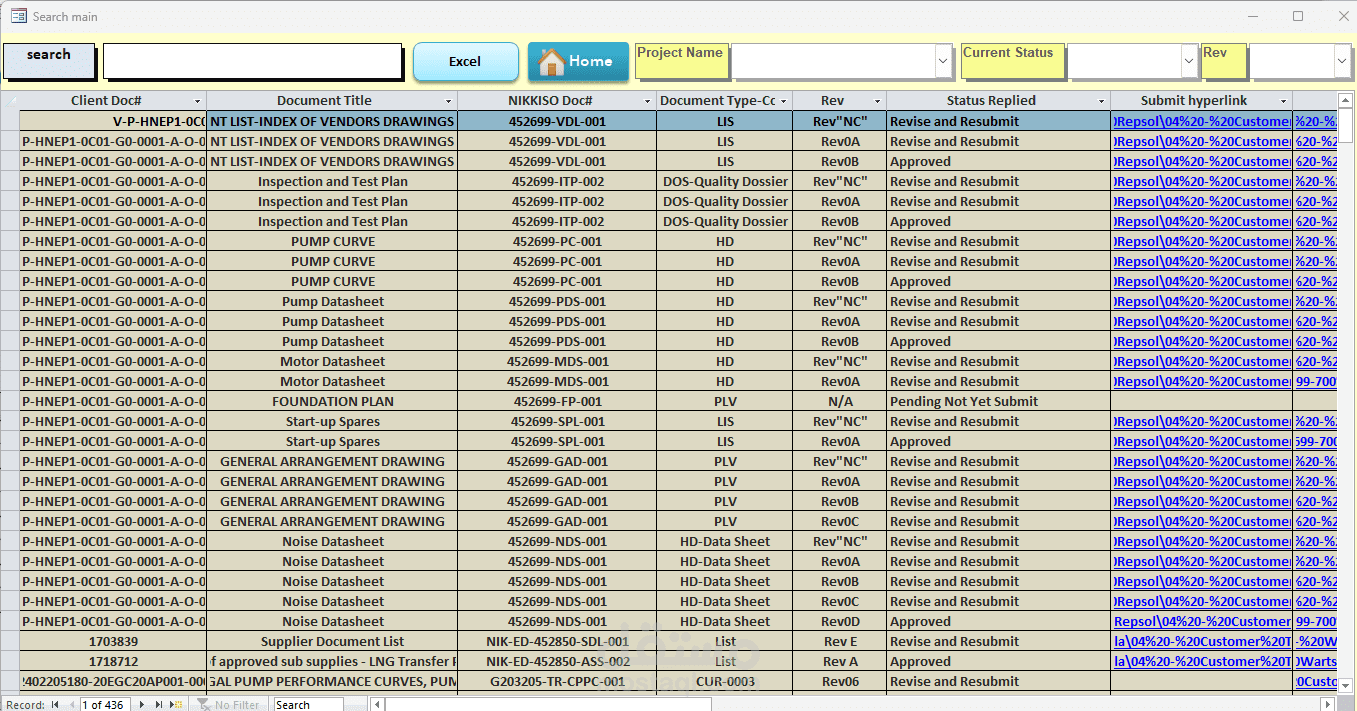1357x711 pixels.
Task: Click the search button
Action: pyautogui.click(x=49, y=61)
